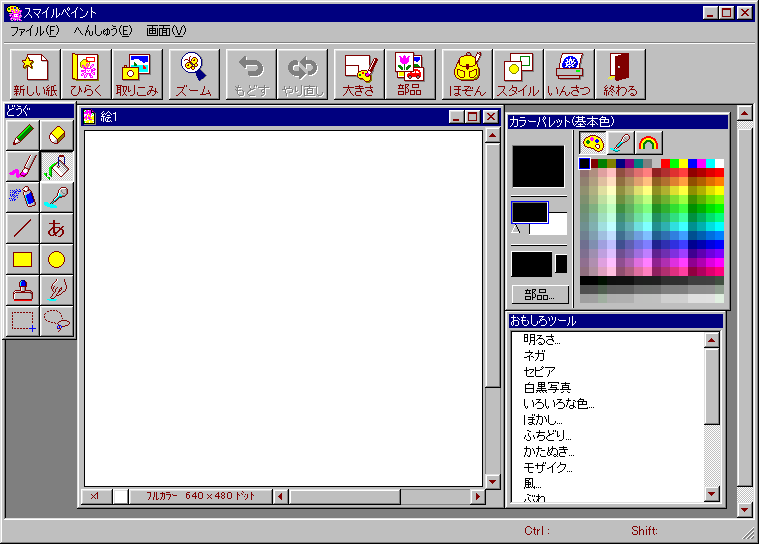Open the 画面(V) menu
759x544 pixels.
coord(166,31)
